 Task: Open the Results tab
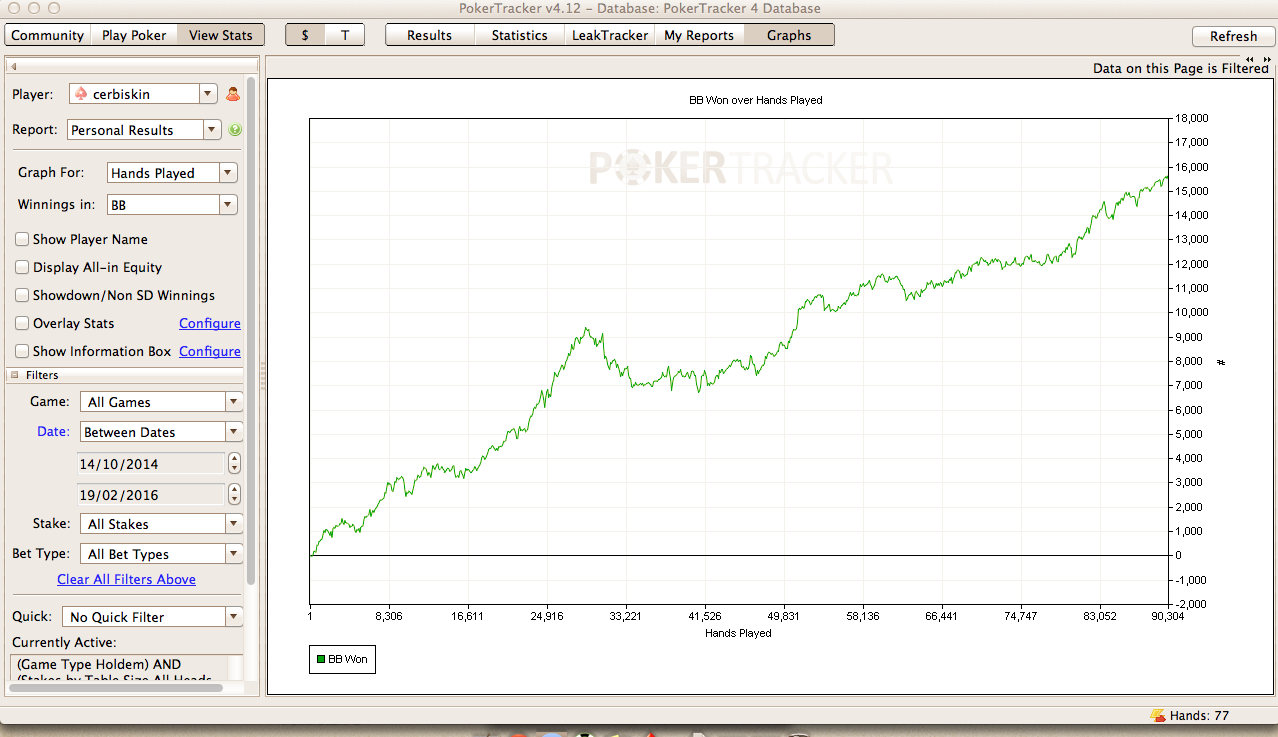(x=429, y=35)
